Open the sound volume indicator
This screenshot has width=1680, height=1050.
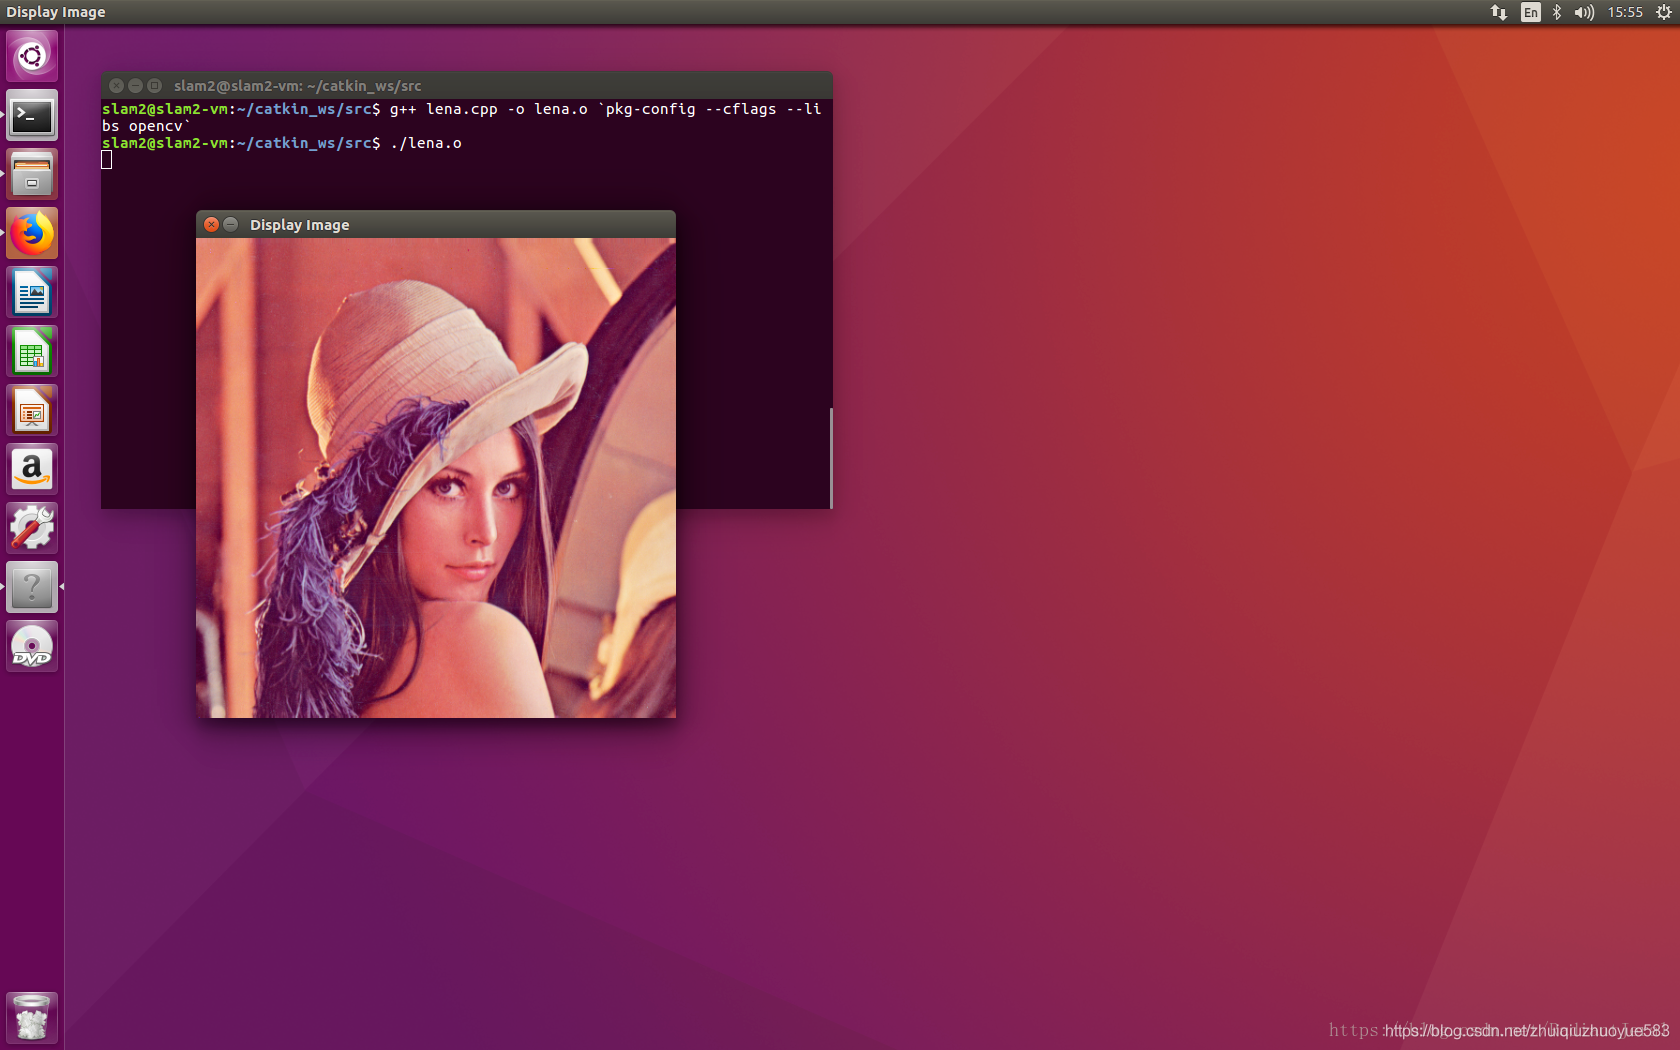[x=1584, y=12]
